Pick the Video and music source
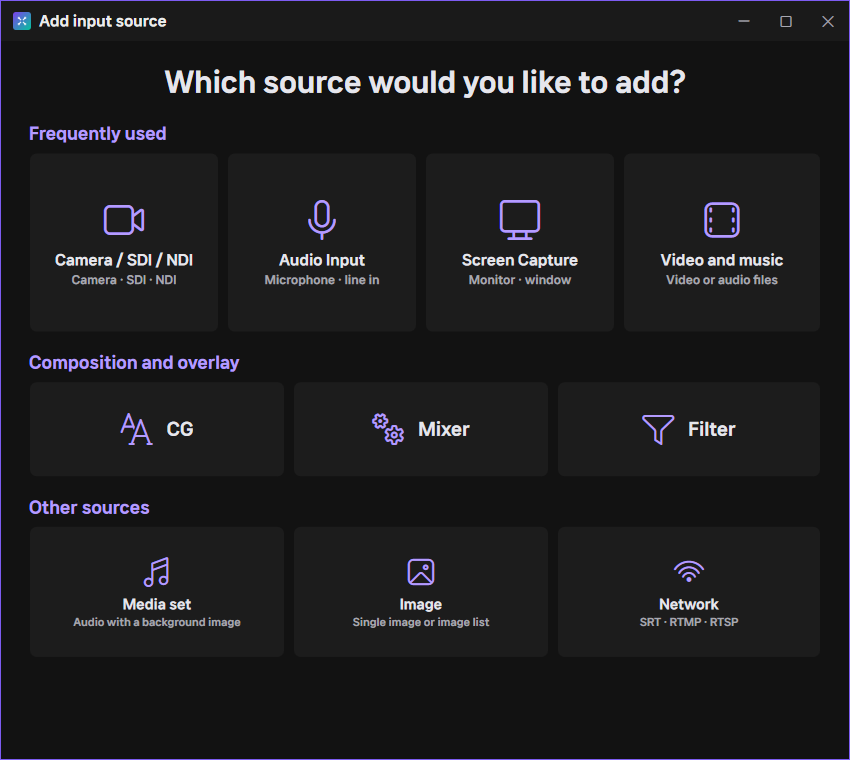Viewport: 850px width, 760px height. tap(722, 242)
